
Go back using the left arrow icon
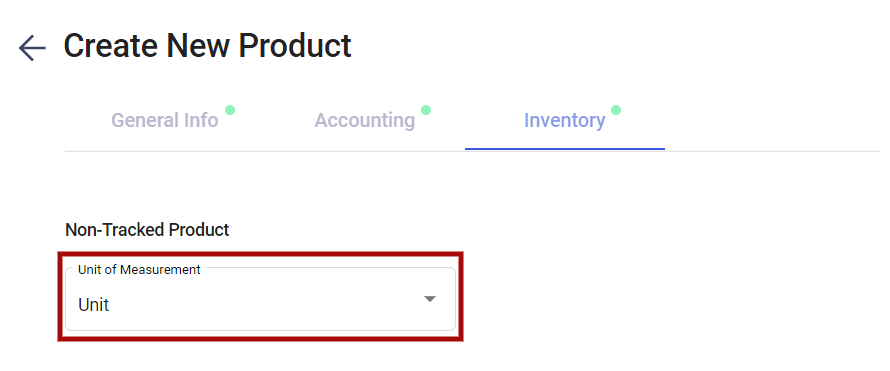click(32, 48)
